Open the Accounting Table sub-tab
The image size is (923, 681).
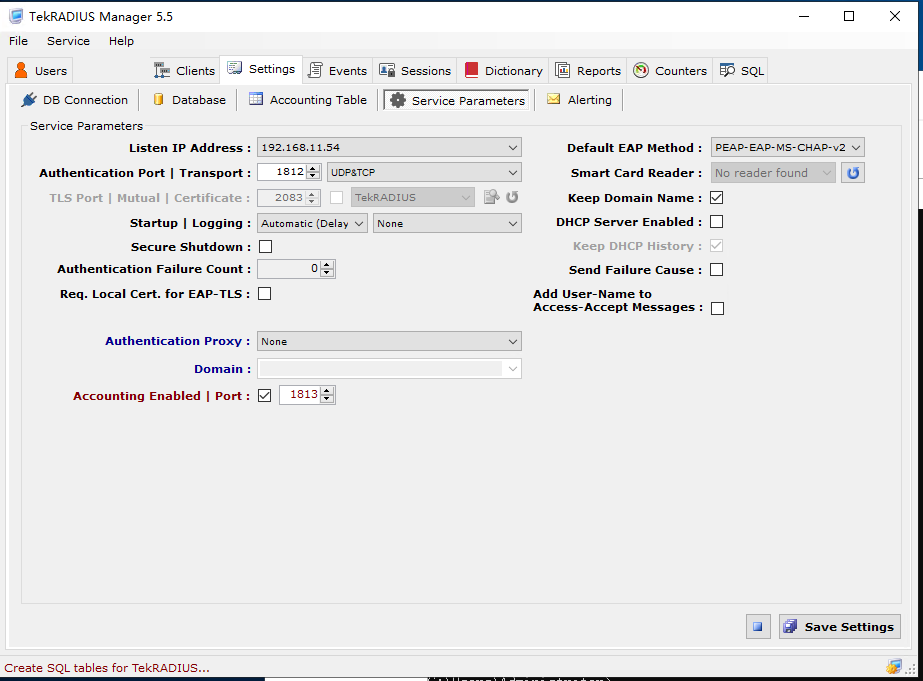(x=307, y=100)
